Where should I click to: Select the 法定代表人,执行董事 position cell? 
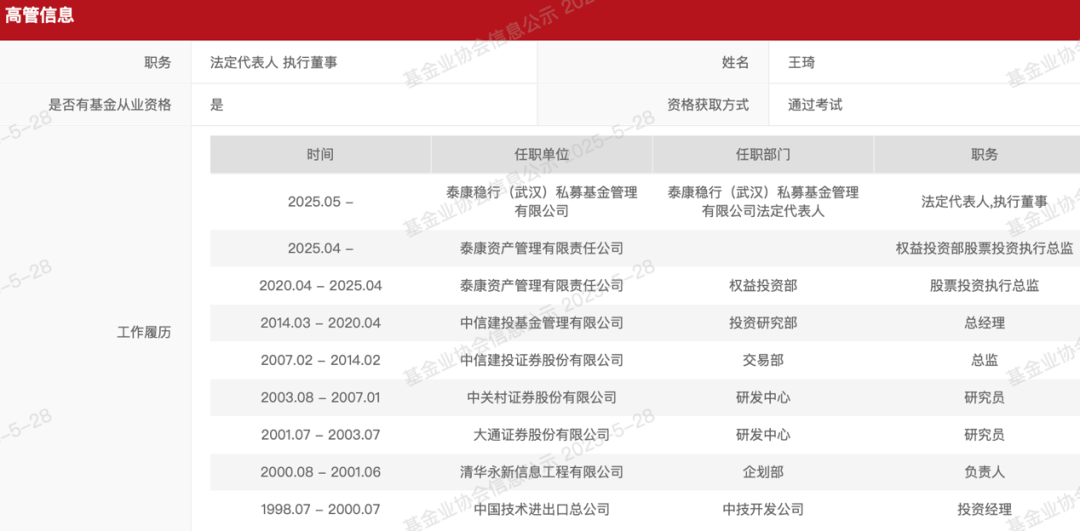point(984,202)
